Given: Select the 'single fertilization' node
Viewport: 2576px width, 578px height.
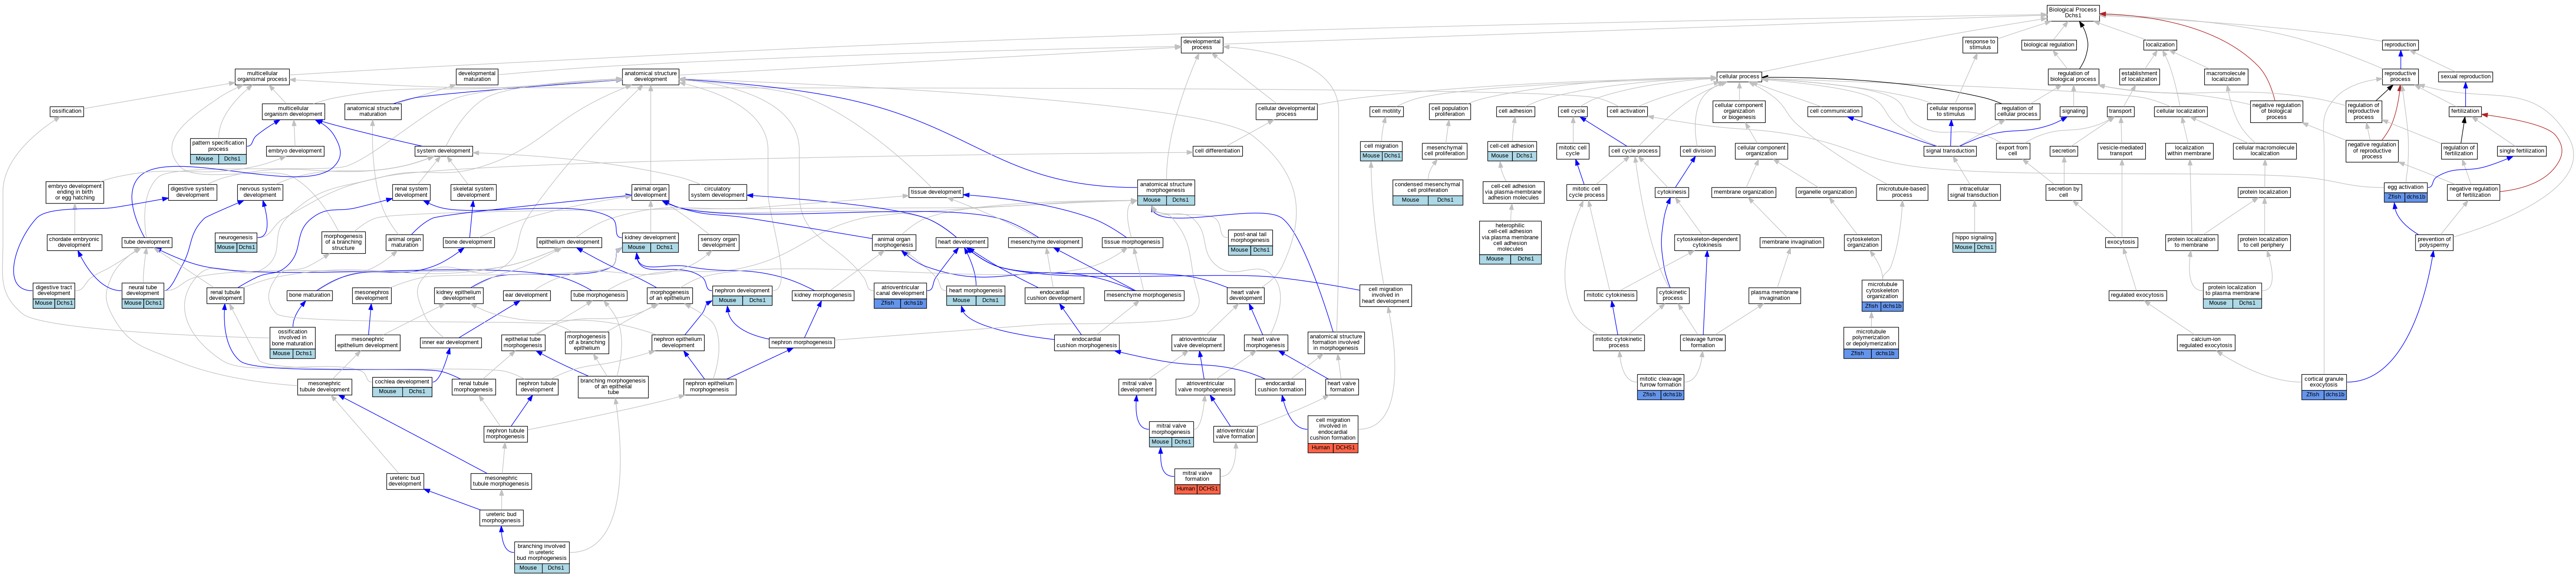Looking at the screenshot, I should click(2521, 151).
